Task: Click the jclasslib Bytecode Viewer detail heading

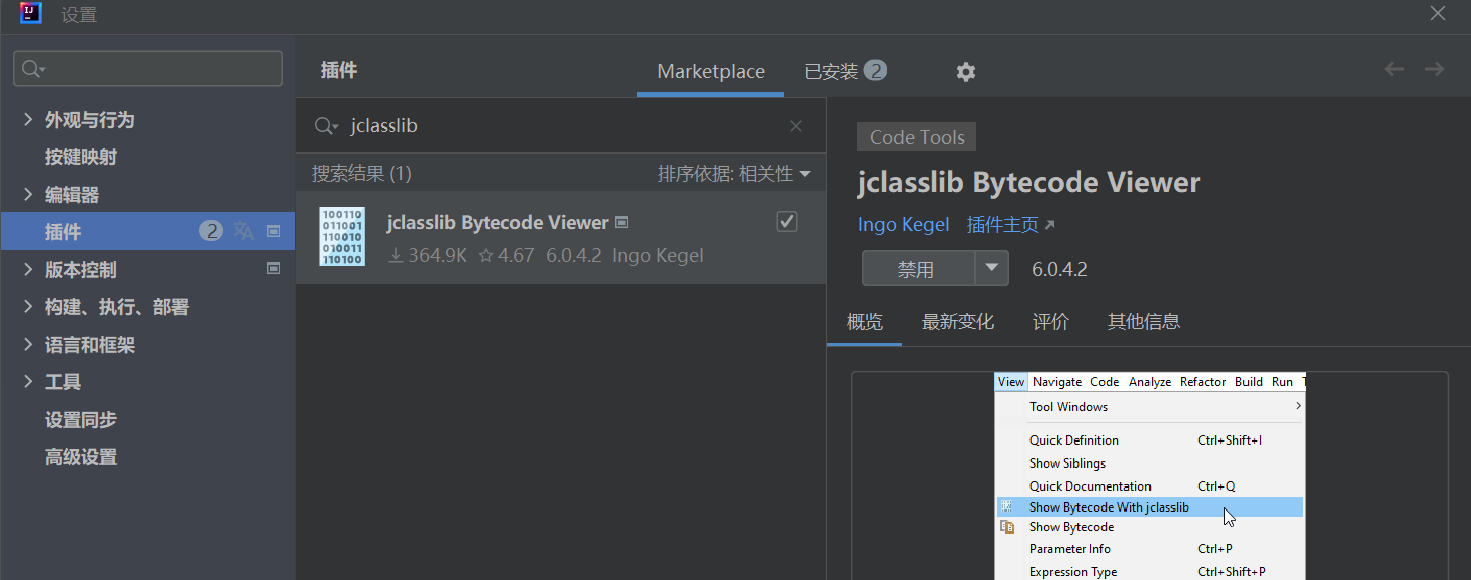Action: (x=1029, y=183)
